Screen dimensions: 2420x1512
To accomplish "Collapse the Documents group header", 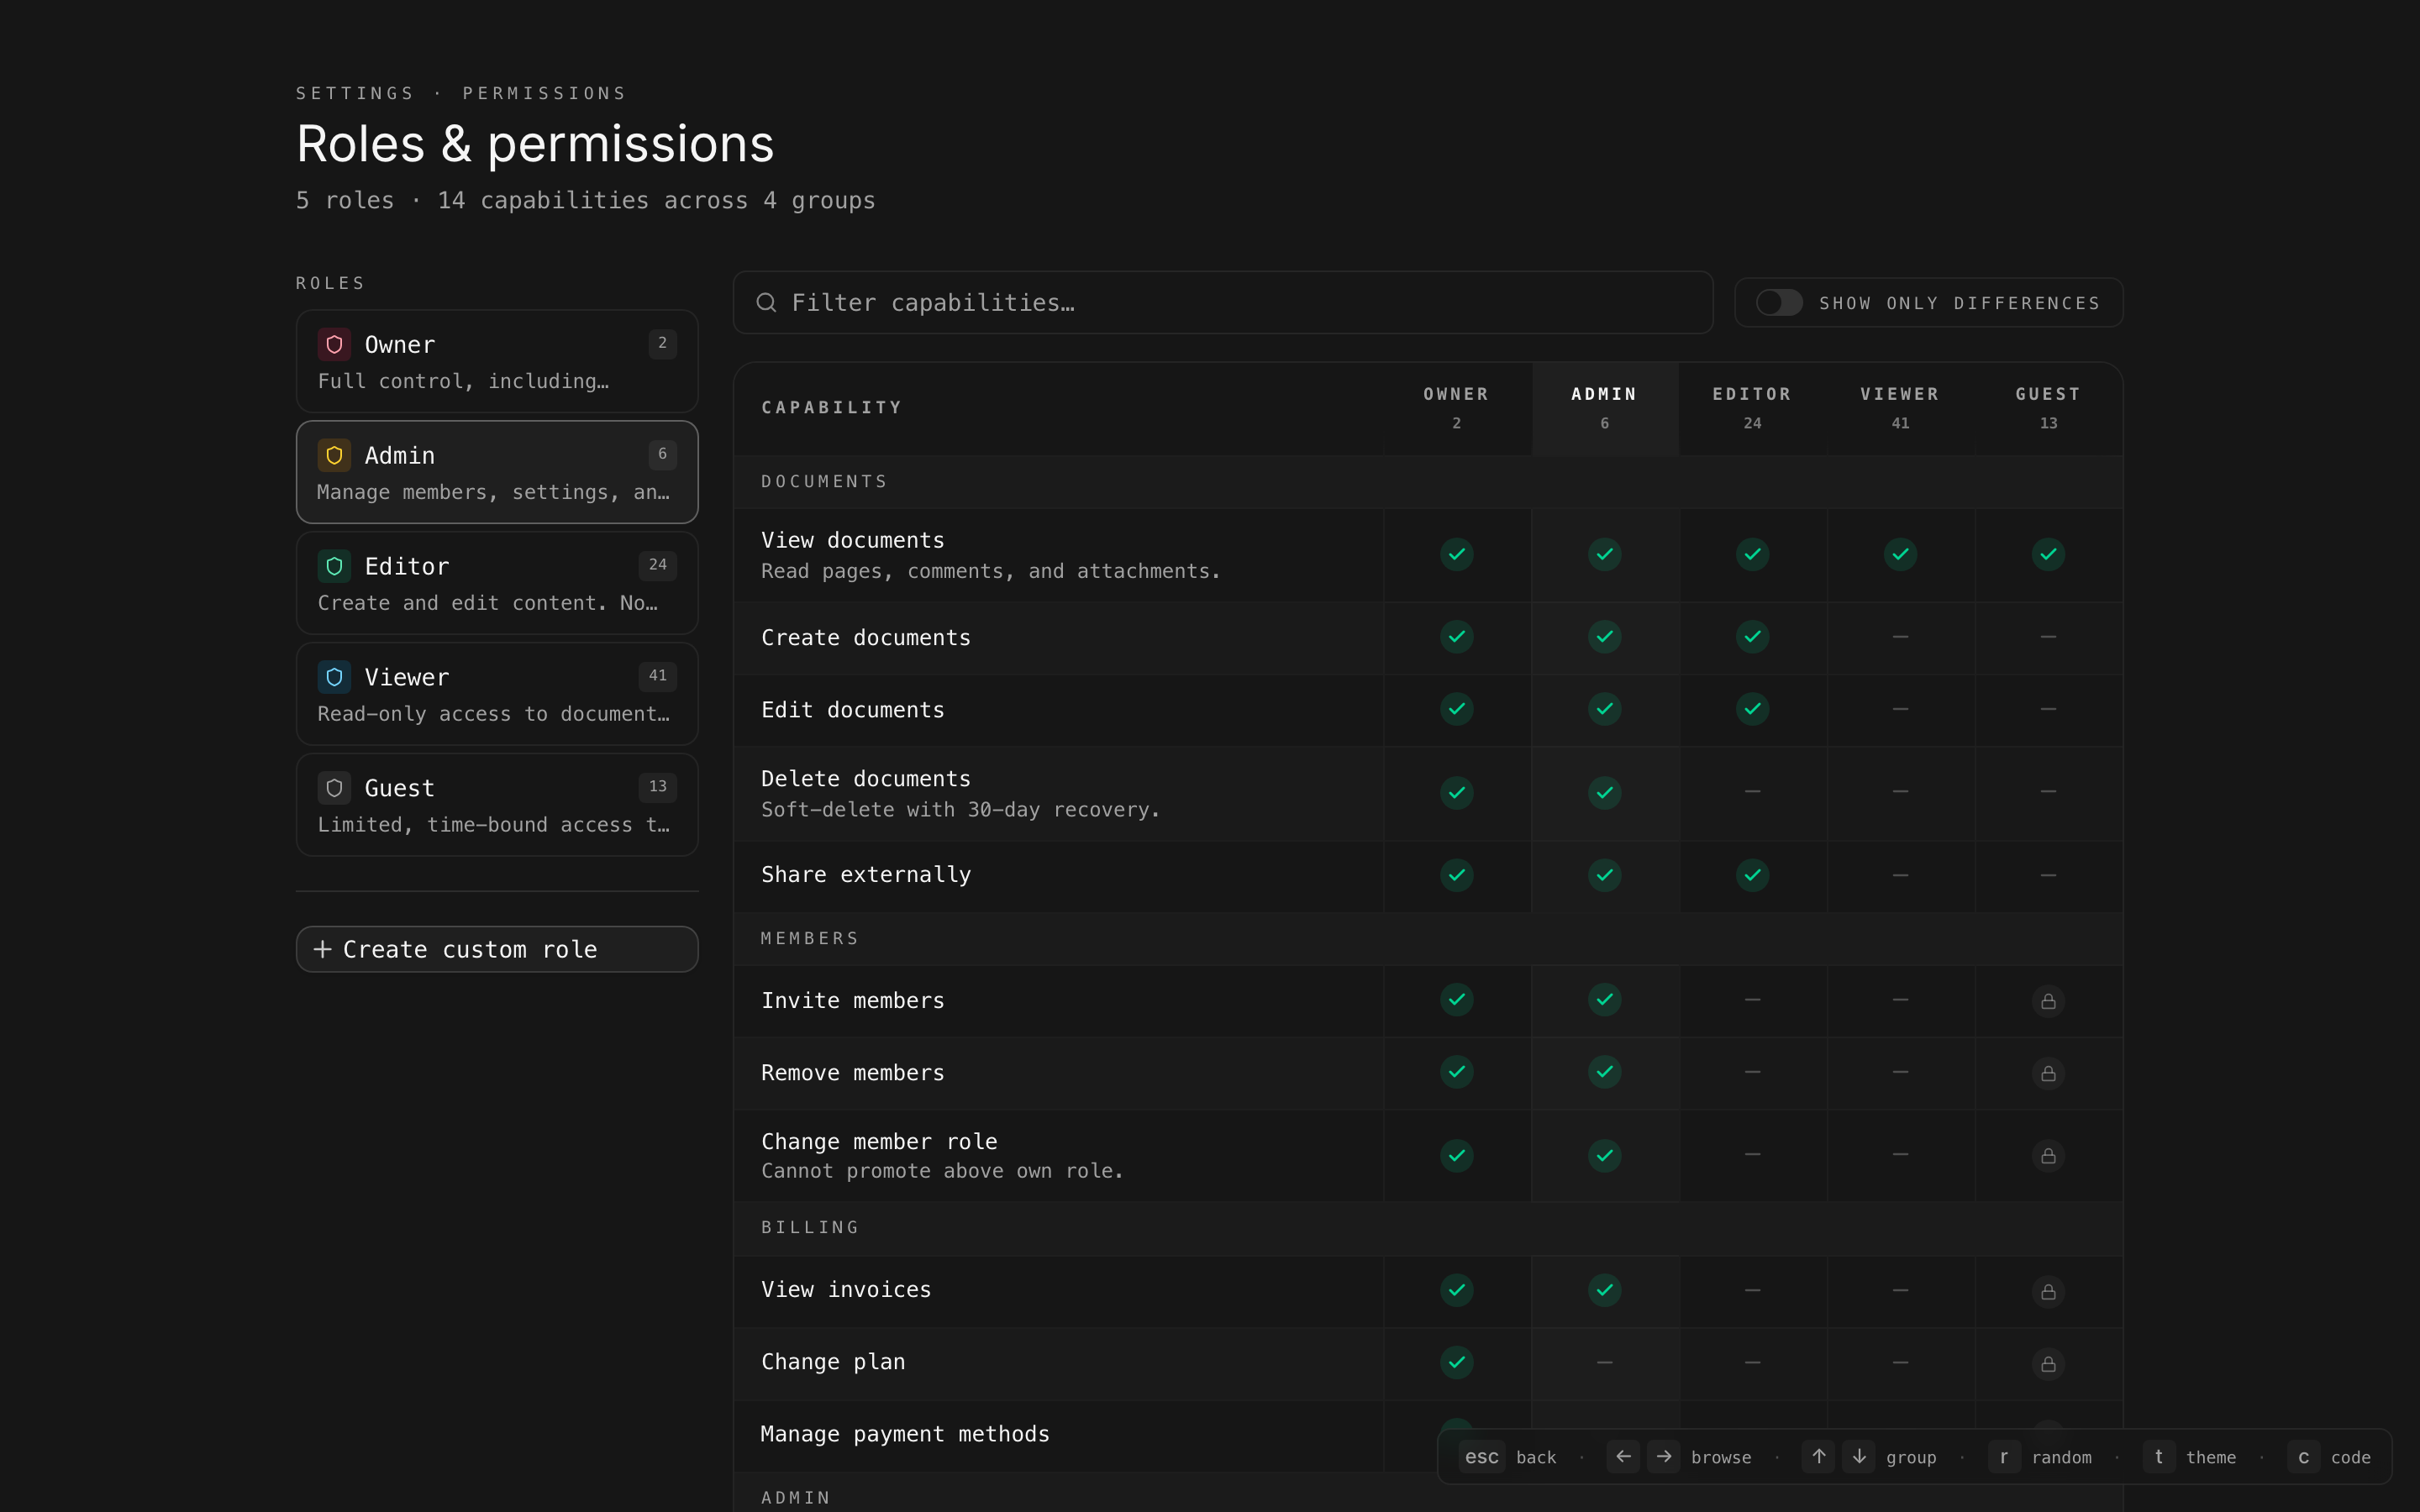I will [x=824, y=482].
